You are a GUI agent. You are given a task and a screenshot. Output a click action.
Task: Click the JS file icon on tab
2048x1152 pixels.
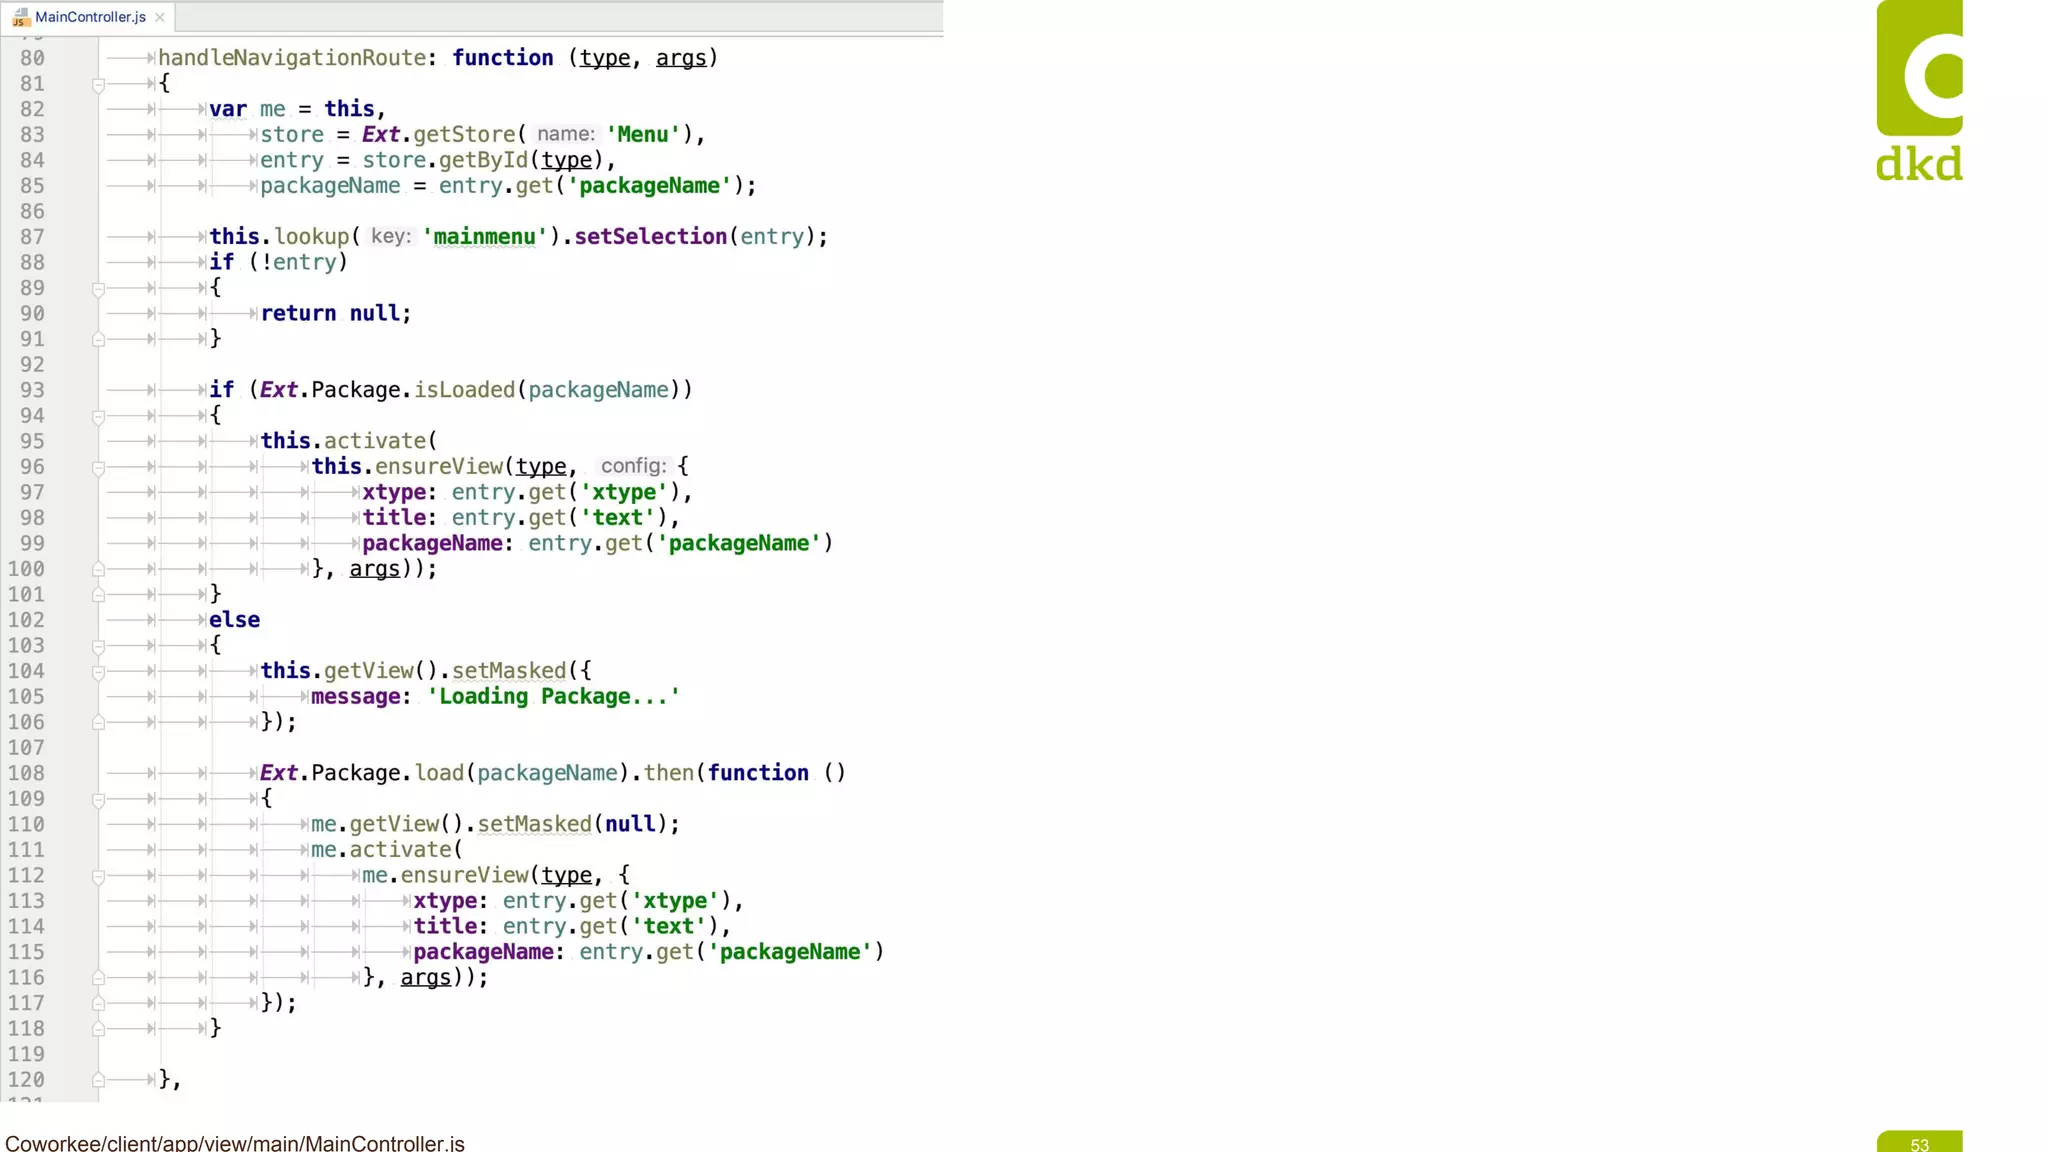(x=21, y=17)
